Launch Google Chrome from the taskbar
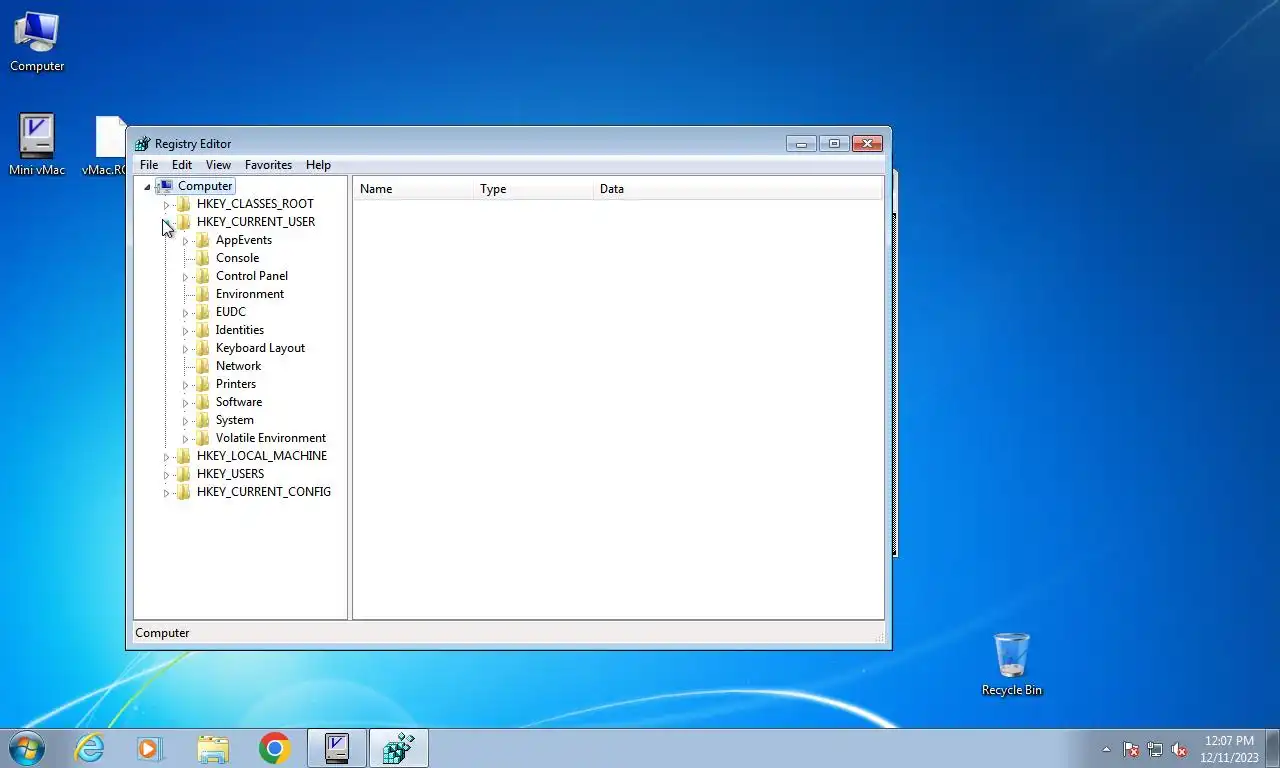The width and height of the screenshot is (1280, 768). [x=274, y=748]
